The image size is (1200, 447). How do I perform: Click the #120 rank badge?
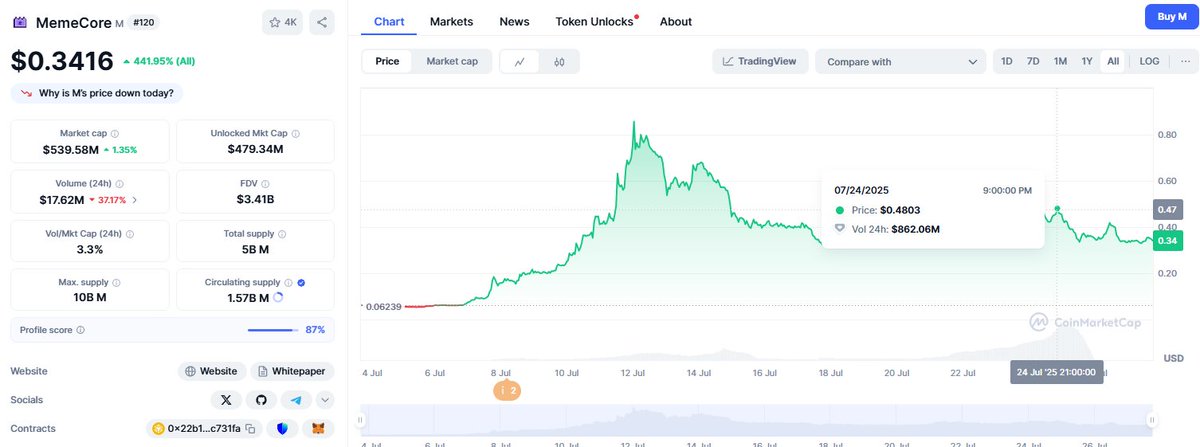pyautogui.click(x=143, y=21)
